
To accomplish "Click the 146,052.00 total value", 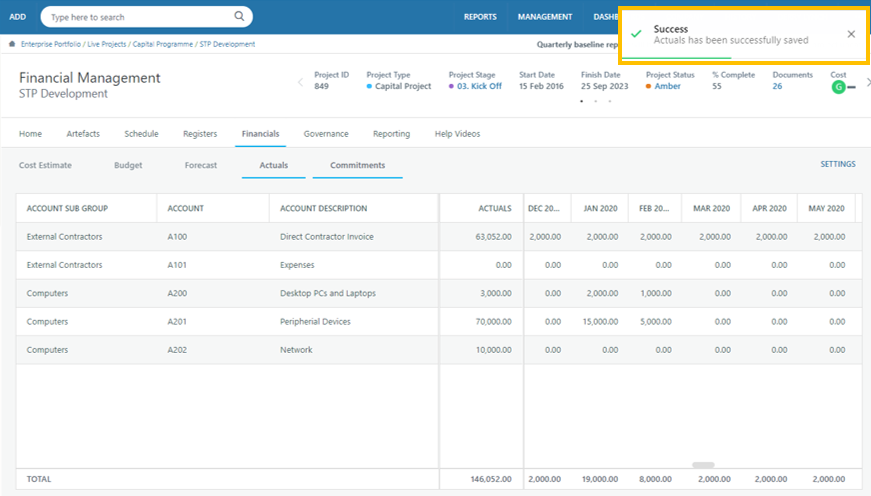I will point(491,479).
